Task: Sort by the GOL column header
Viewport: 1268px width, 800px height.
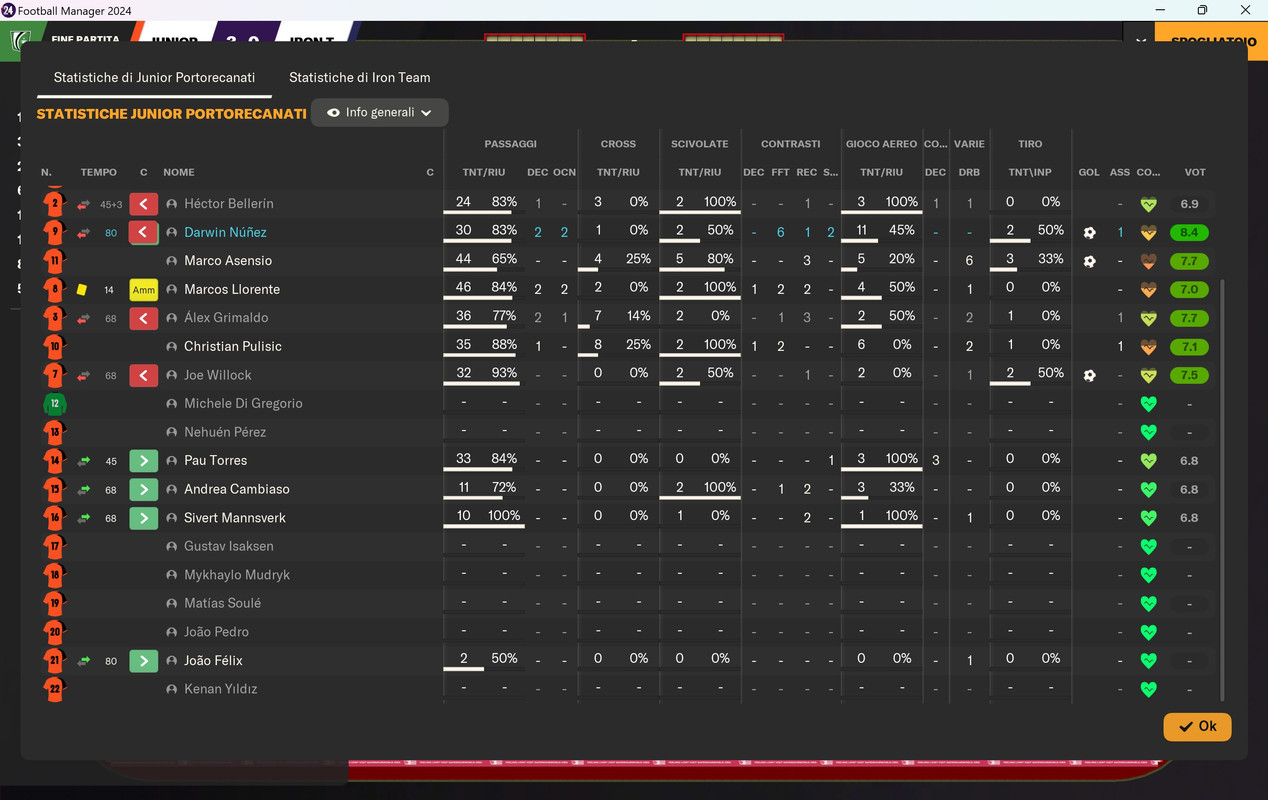Action: pyautogui.click(x=1089, y=172)
